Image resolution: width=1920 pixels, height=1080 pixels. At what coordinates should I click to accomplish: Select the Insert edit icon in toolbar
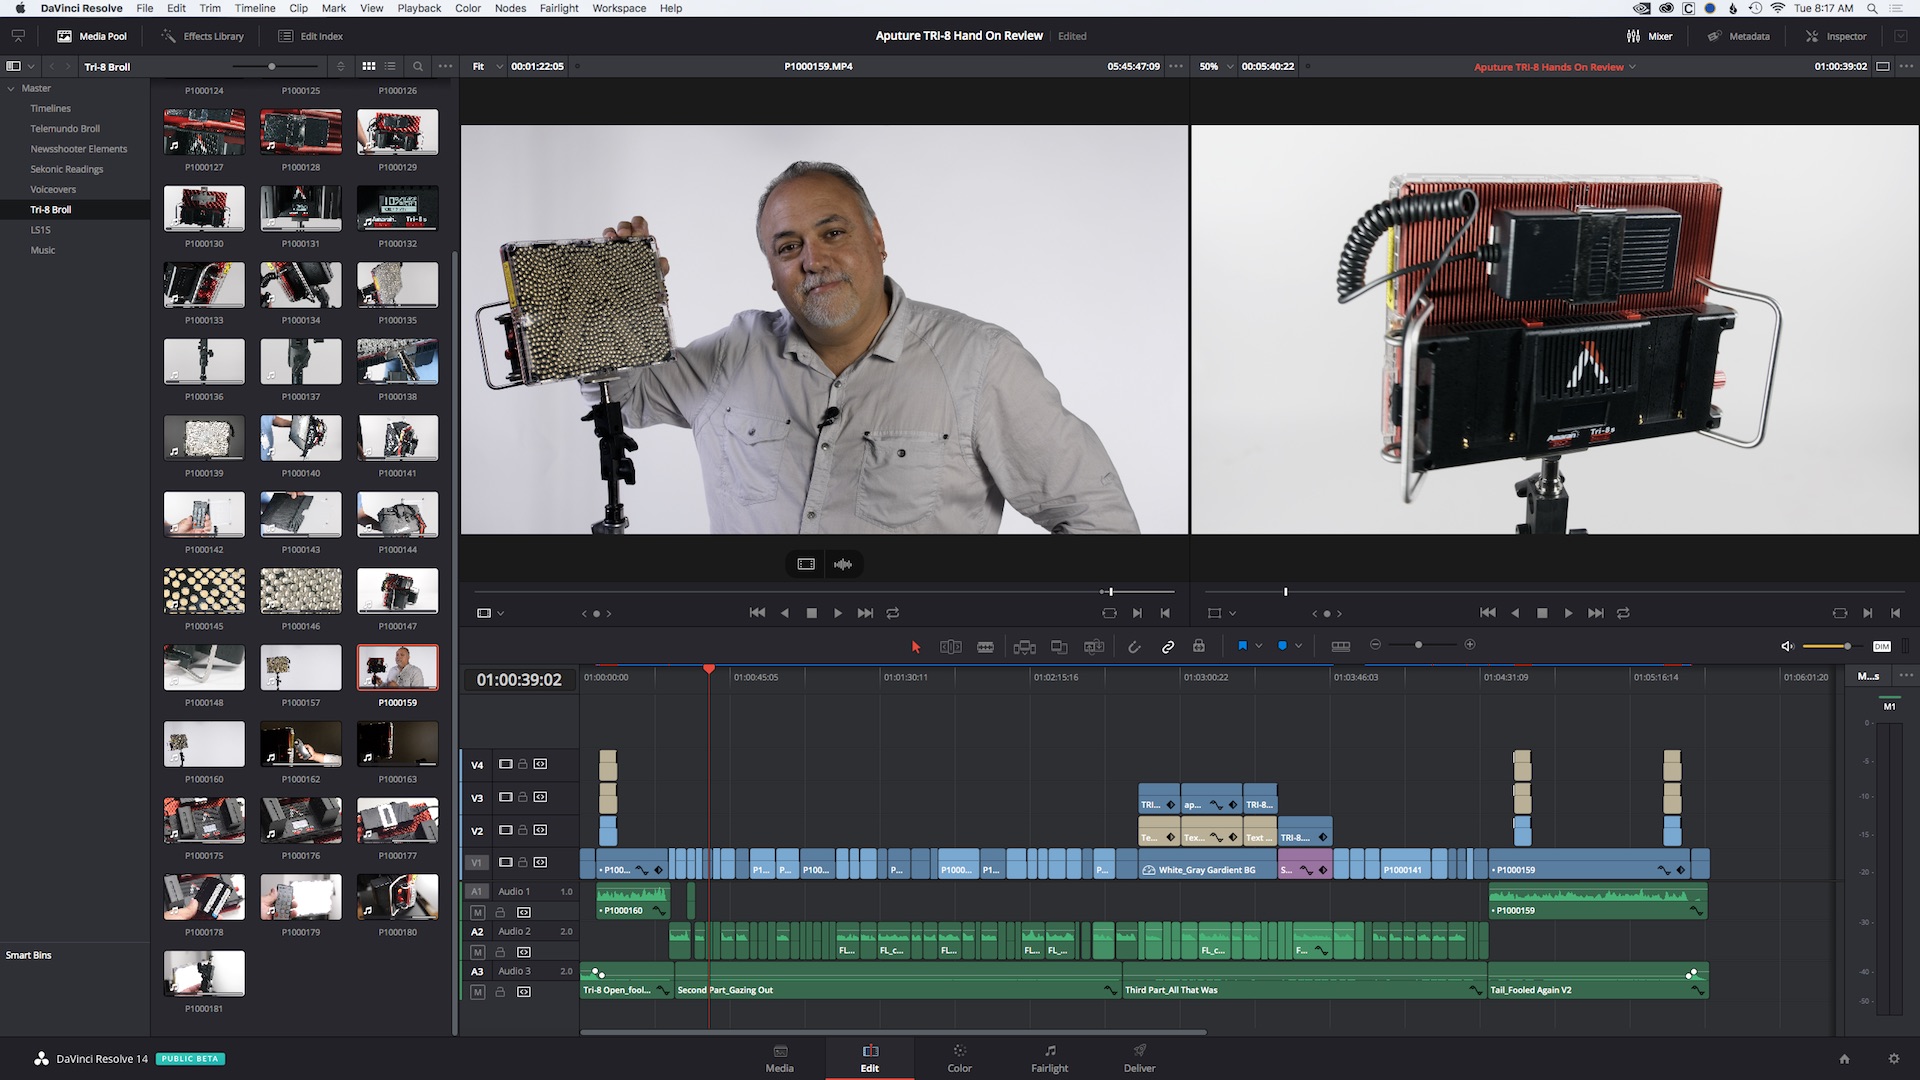[x=1023, y=645]
